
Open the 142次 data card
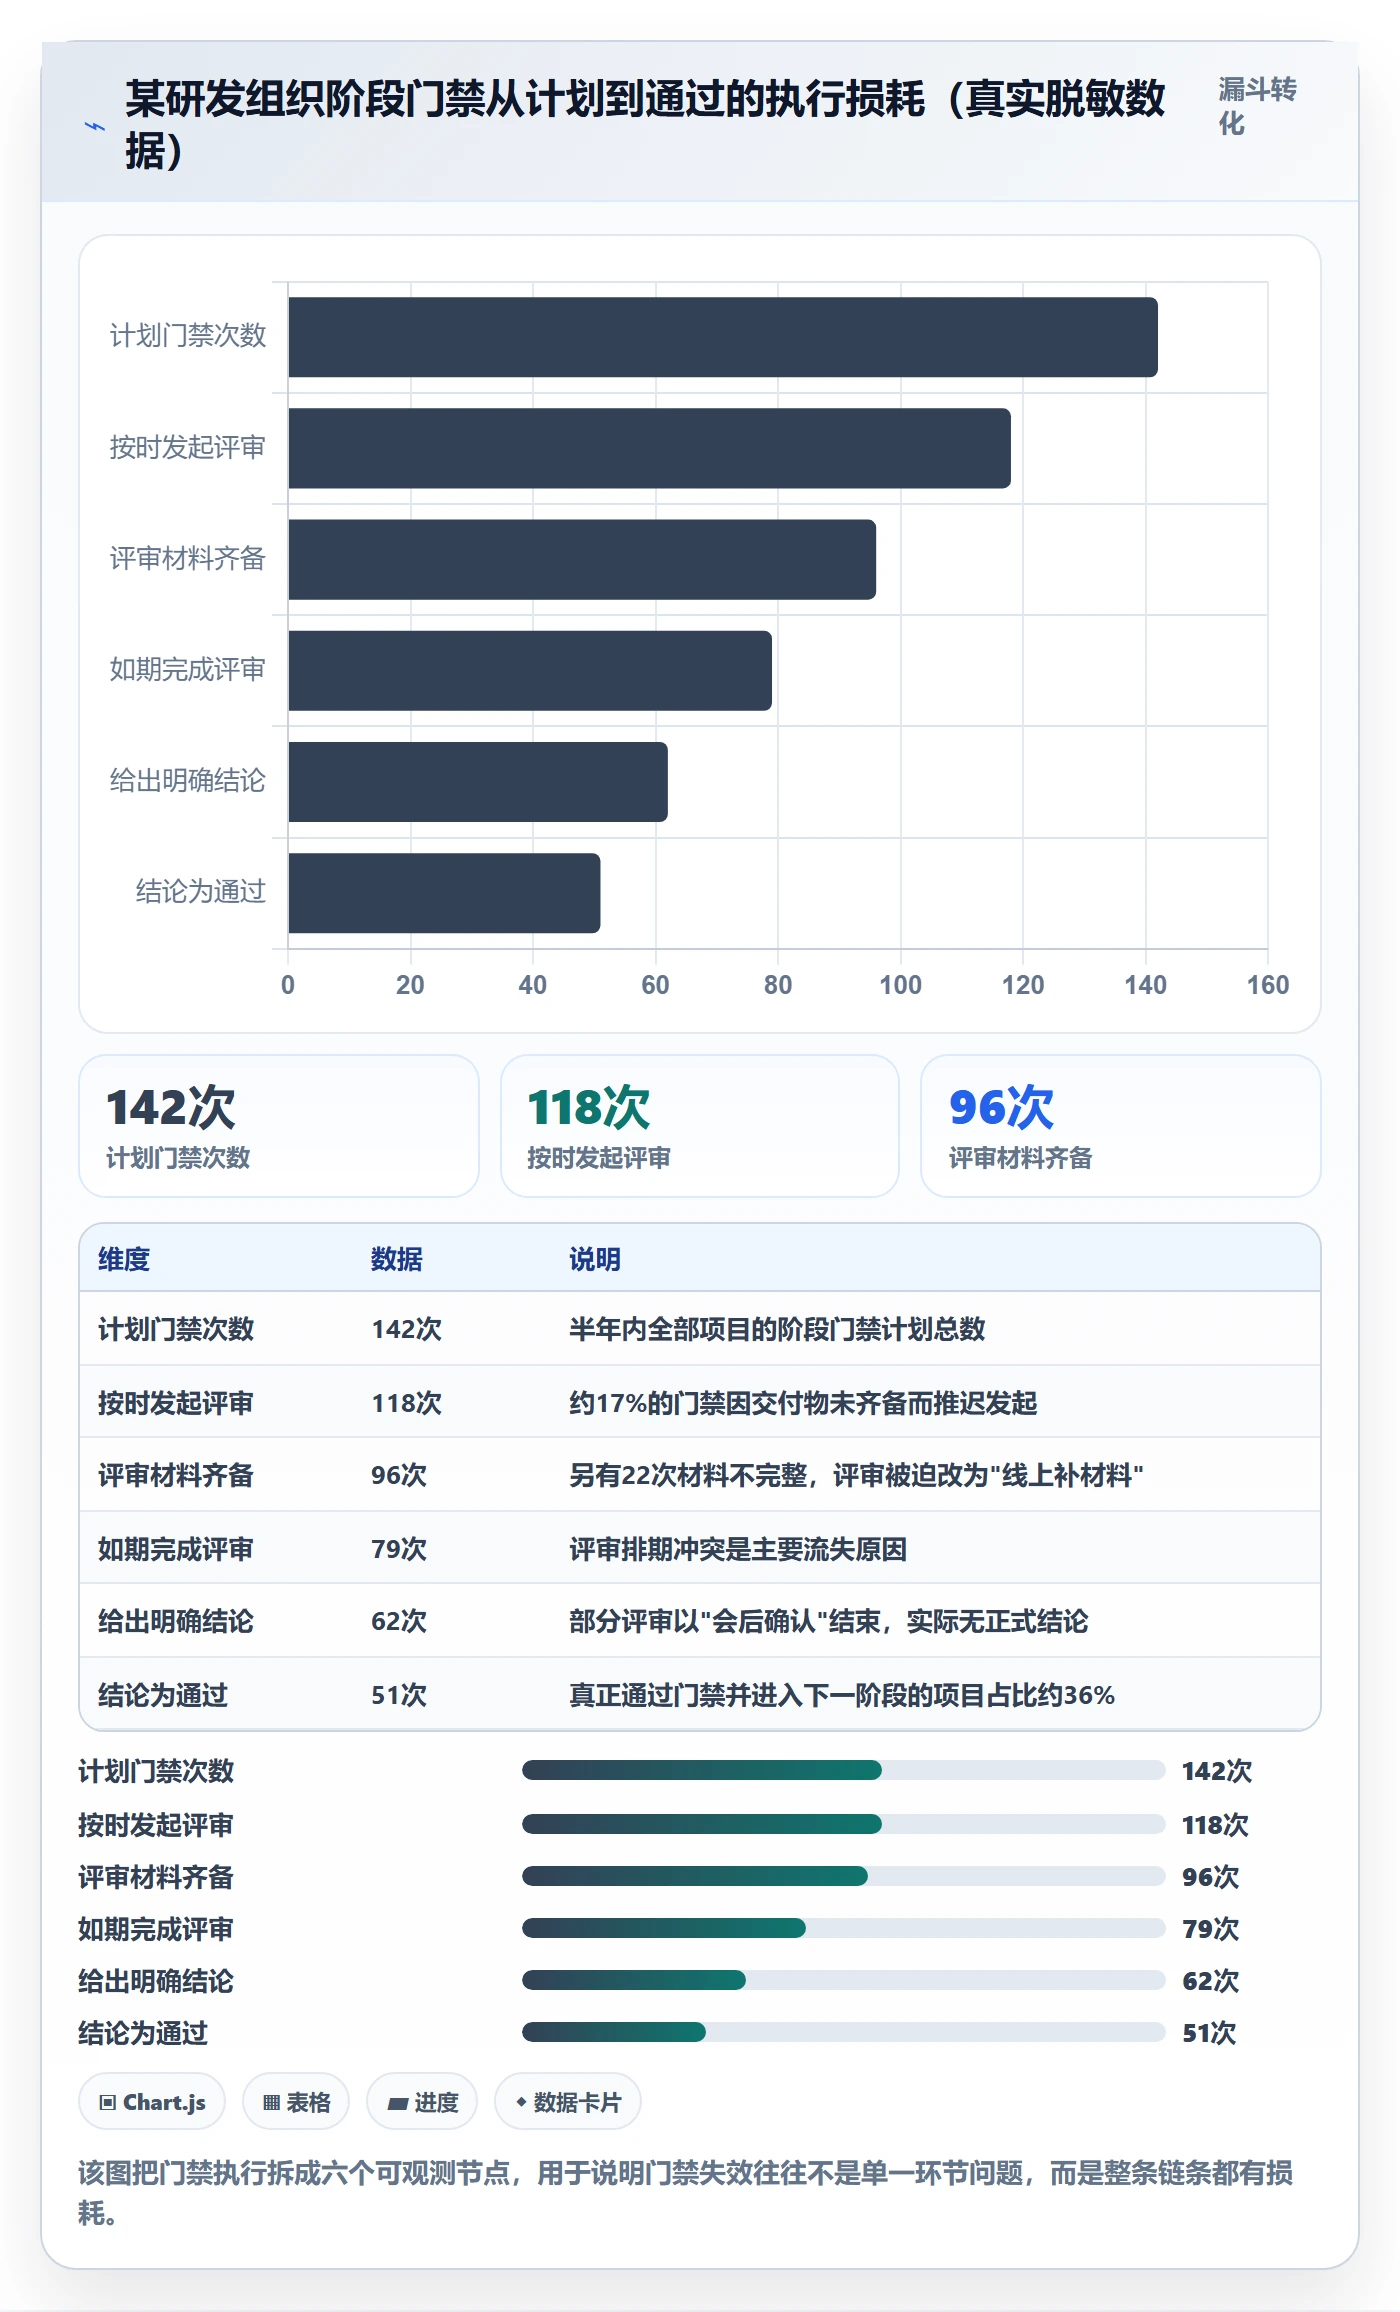(279, 1126)
